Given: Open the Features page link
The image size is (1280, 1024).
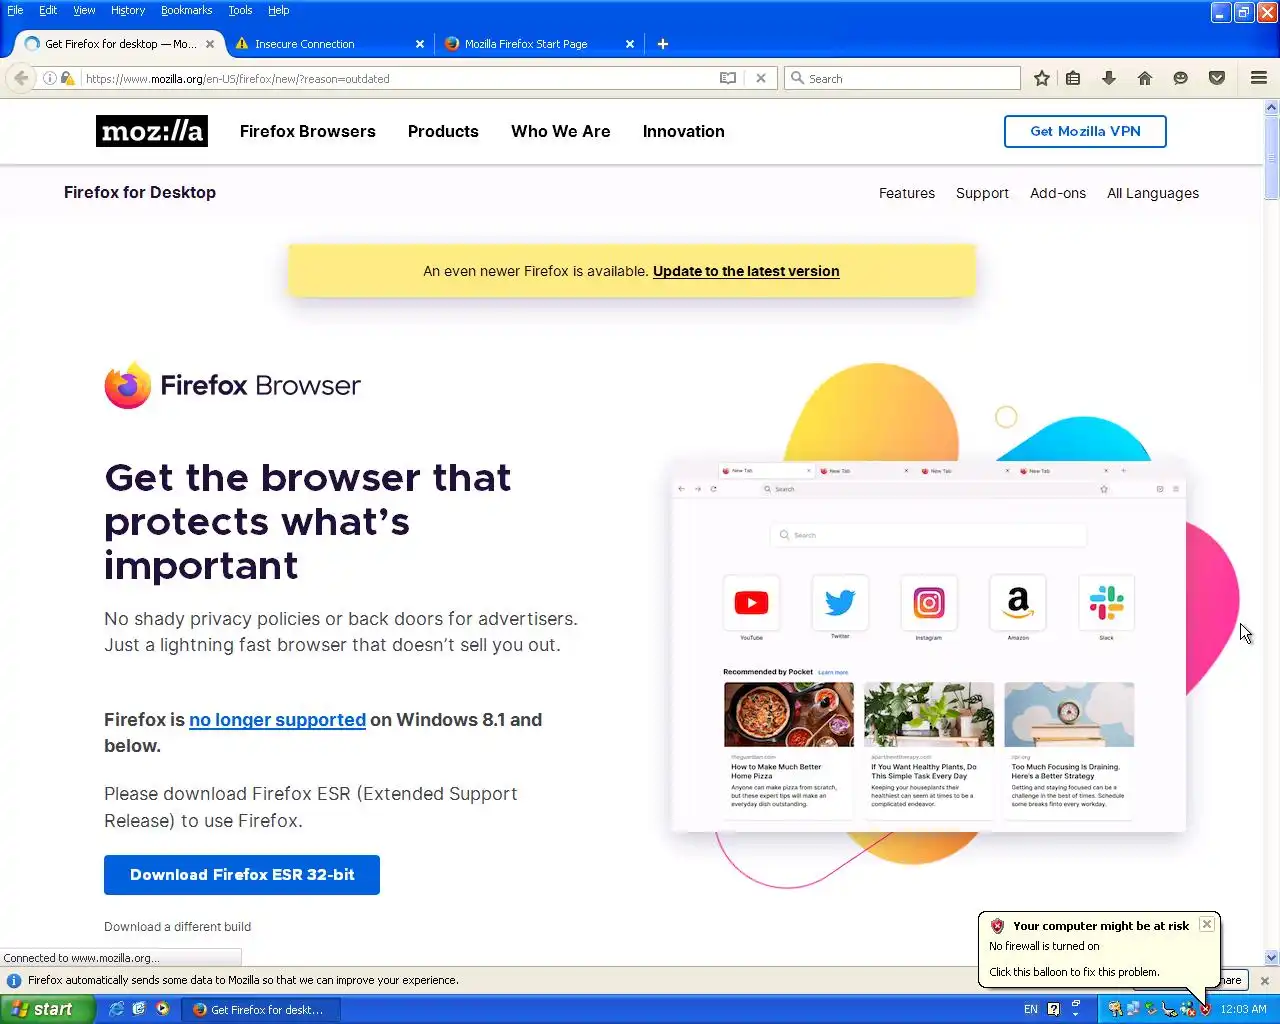Looking at the screenshot, I should coord(907,193).
